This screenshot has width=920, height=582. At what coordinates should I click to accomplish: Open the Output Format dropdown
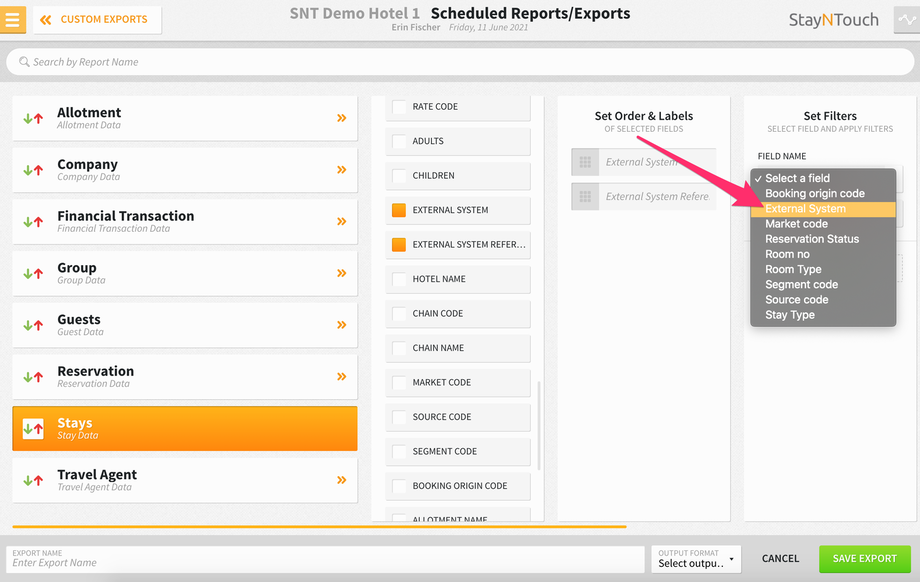[x=696, y=559]
